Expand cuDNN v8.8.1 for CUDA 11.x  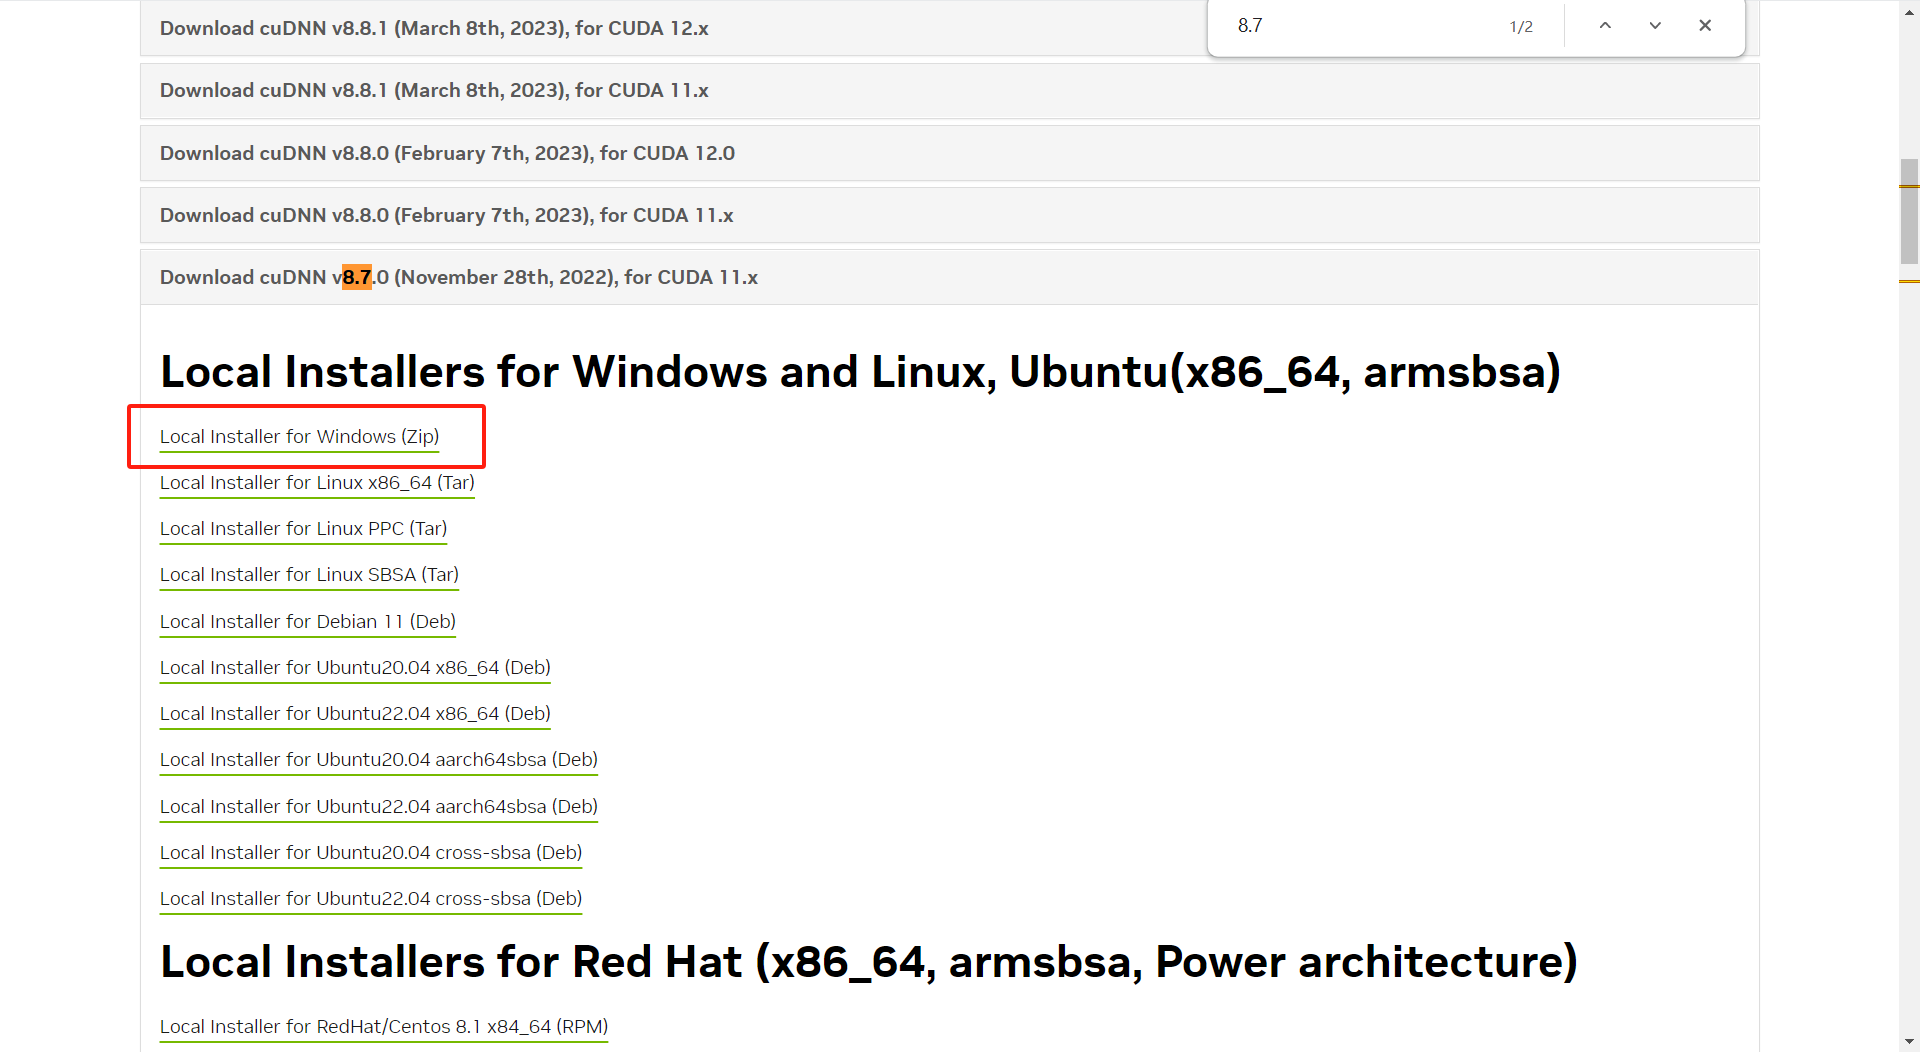[x=949, y=91]
